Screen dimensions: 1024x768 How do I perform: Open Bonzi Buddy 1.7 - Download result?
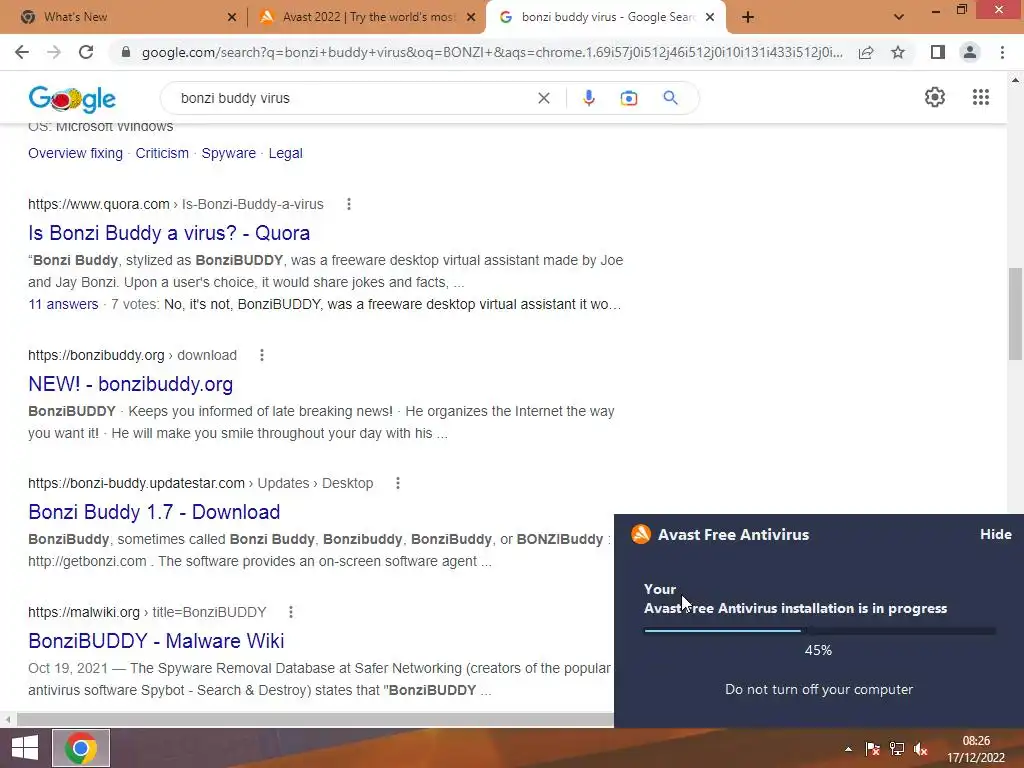click(x=154, y=512)
